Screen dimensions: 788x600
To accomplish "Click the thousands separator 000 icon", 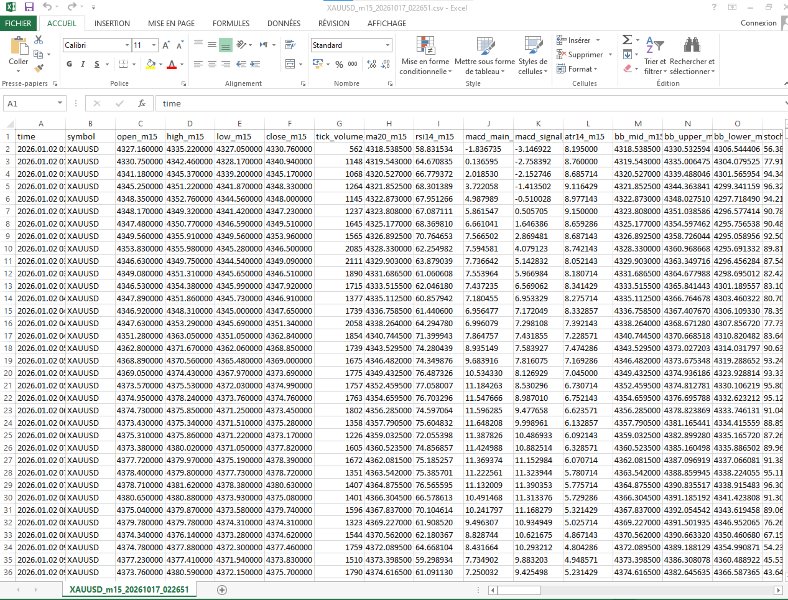I will pos(353,64).
